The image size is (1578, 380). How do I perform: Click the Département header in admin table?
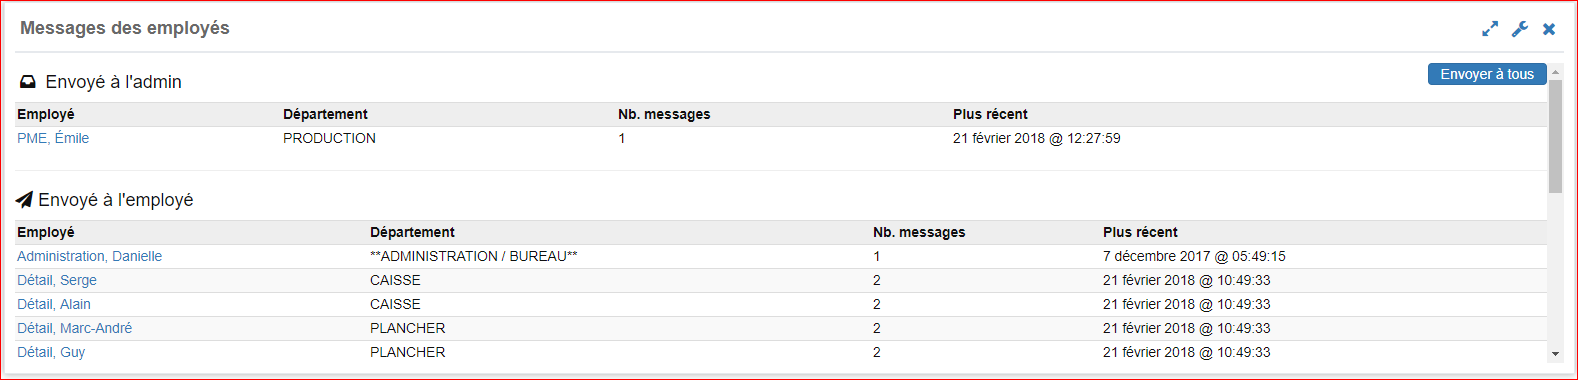pos(325,114)
